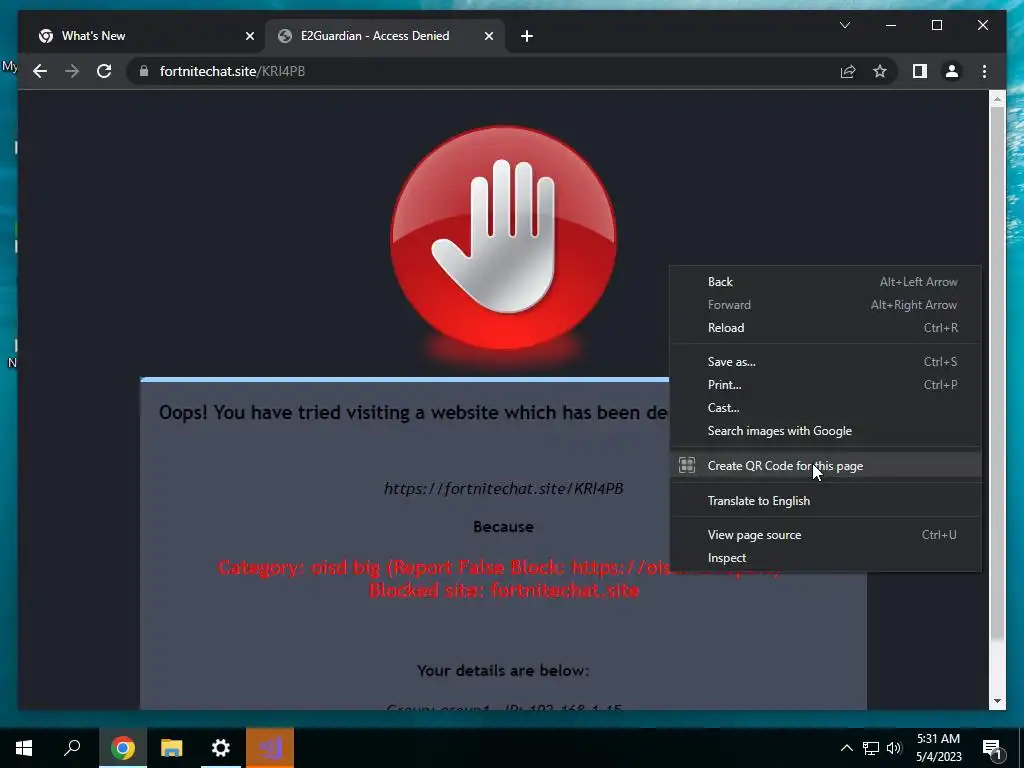Image resolution: width=1024 pixels, height=768 pixels.
Task: Open a new tab with the plus button
Action: [527, 36]
